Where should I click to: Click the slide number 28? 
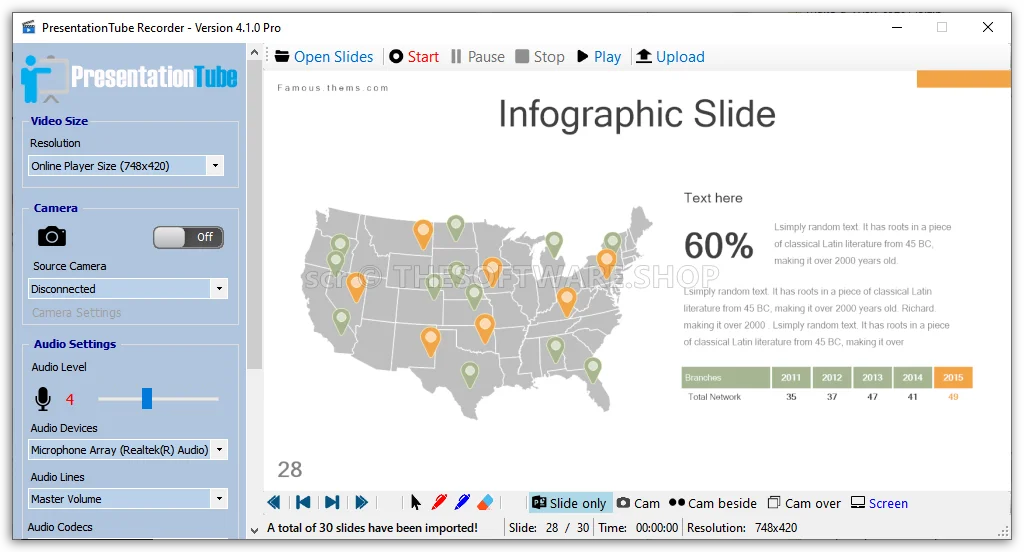pos(290,469)
